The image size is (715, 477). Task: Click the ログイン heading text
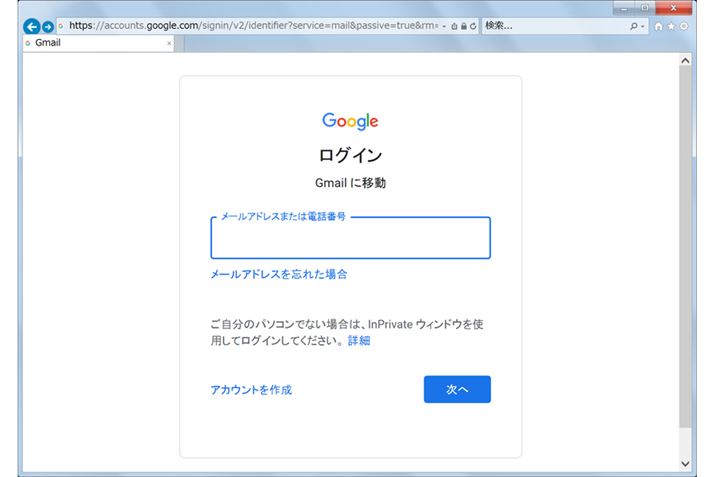click(x=350, y=156)
